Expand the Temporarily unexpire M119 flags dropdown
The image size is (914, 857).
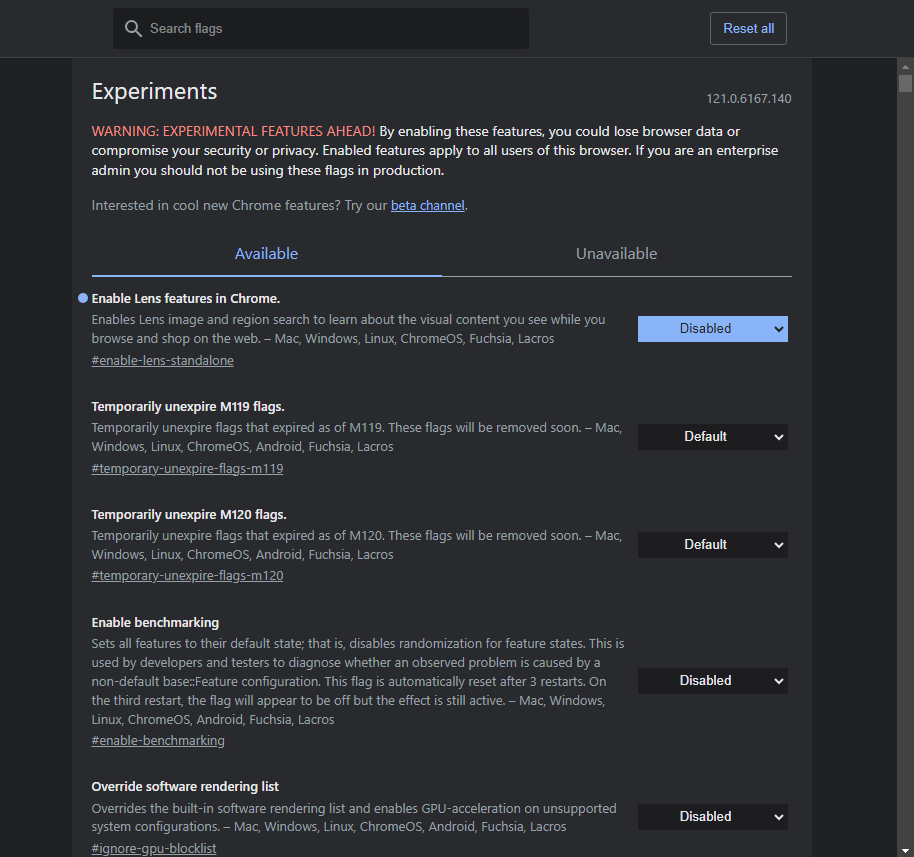coord(712,437)
